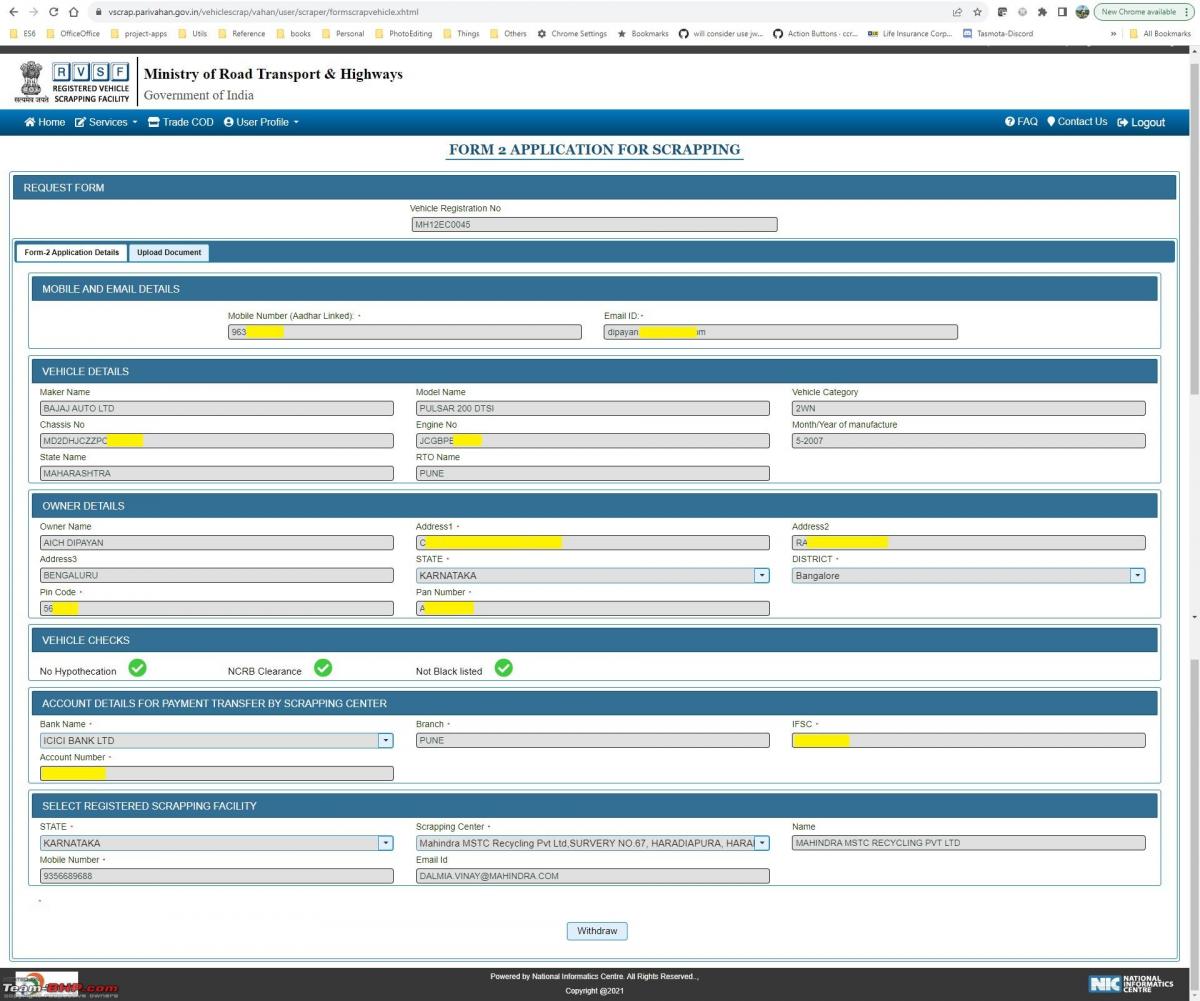Toggle the Chrome side panel
The width and height of the screenshot is (1200, 1001).
(x=1062, y=12)
